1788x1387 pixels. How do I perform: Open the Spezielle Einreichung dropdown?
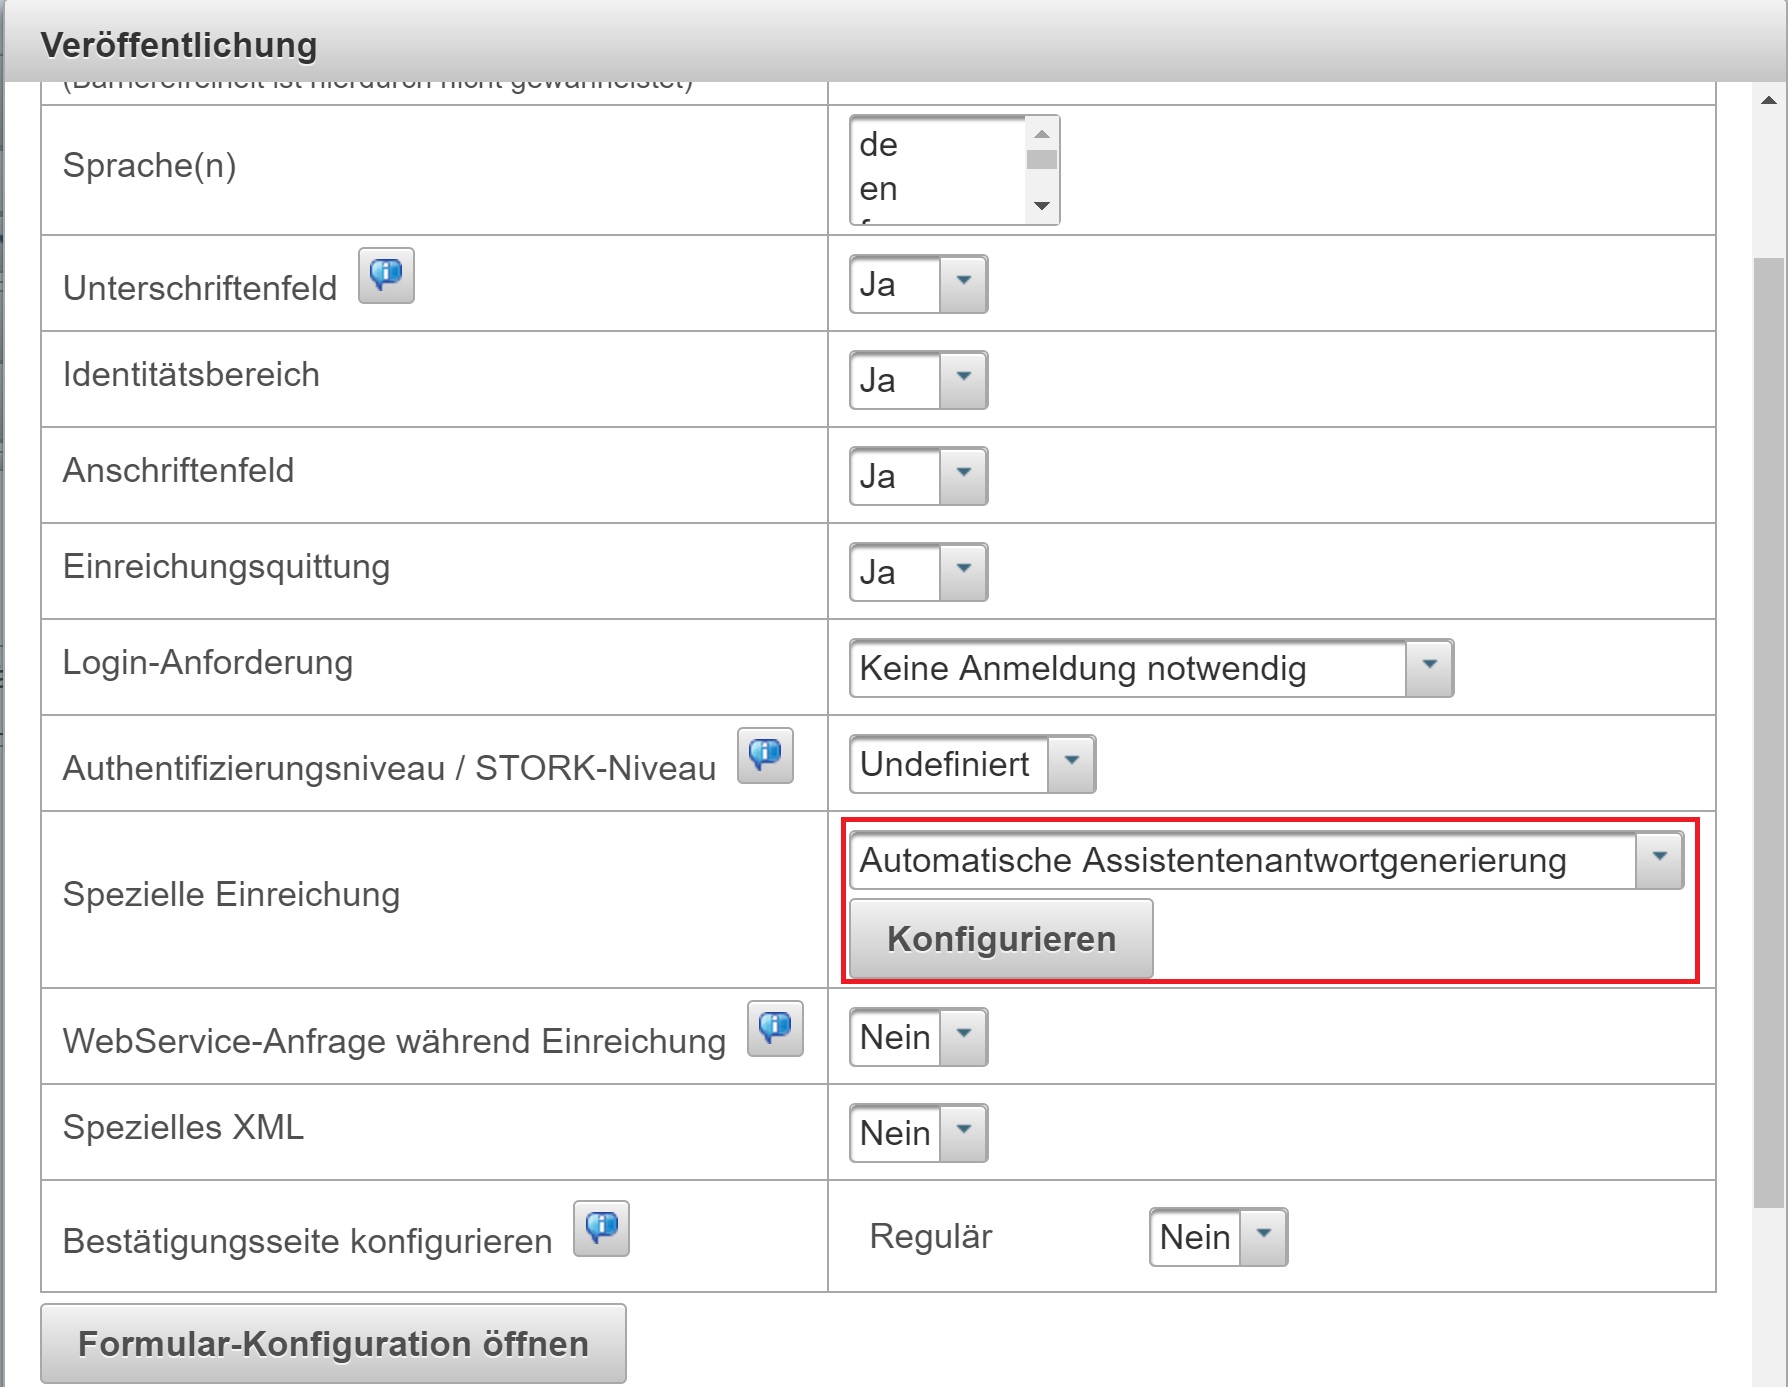click(x=1266, y=860)
